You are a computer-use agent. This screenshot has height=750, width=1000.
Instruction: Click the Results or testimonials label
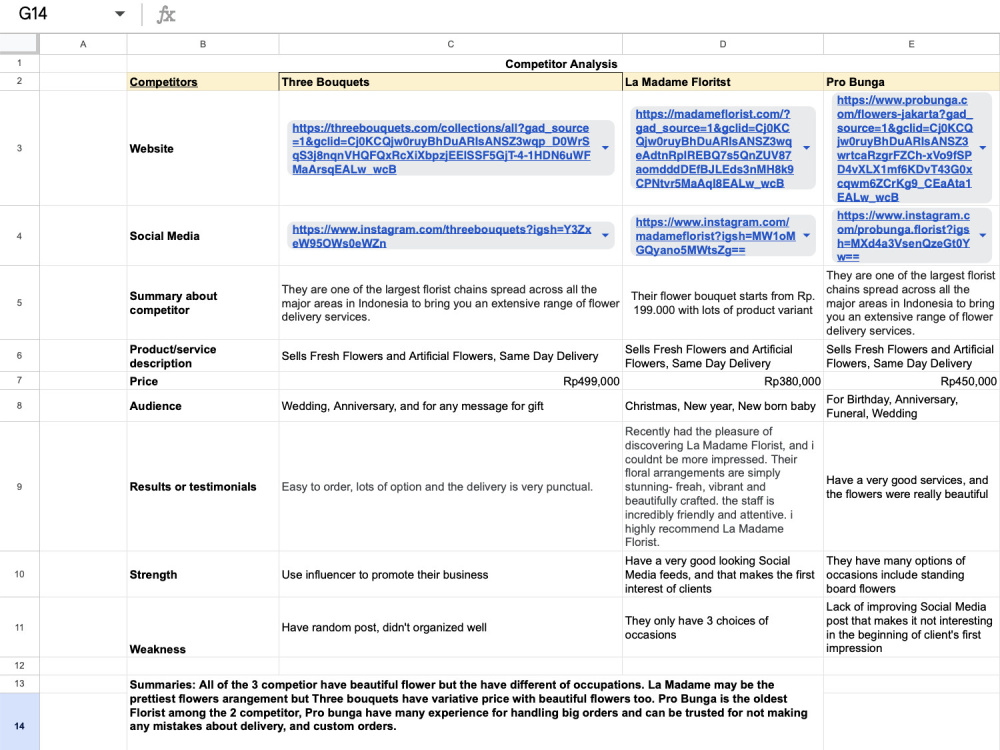click(193, 487)
